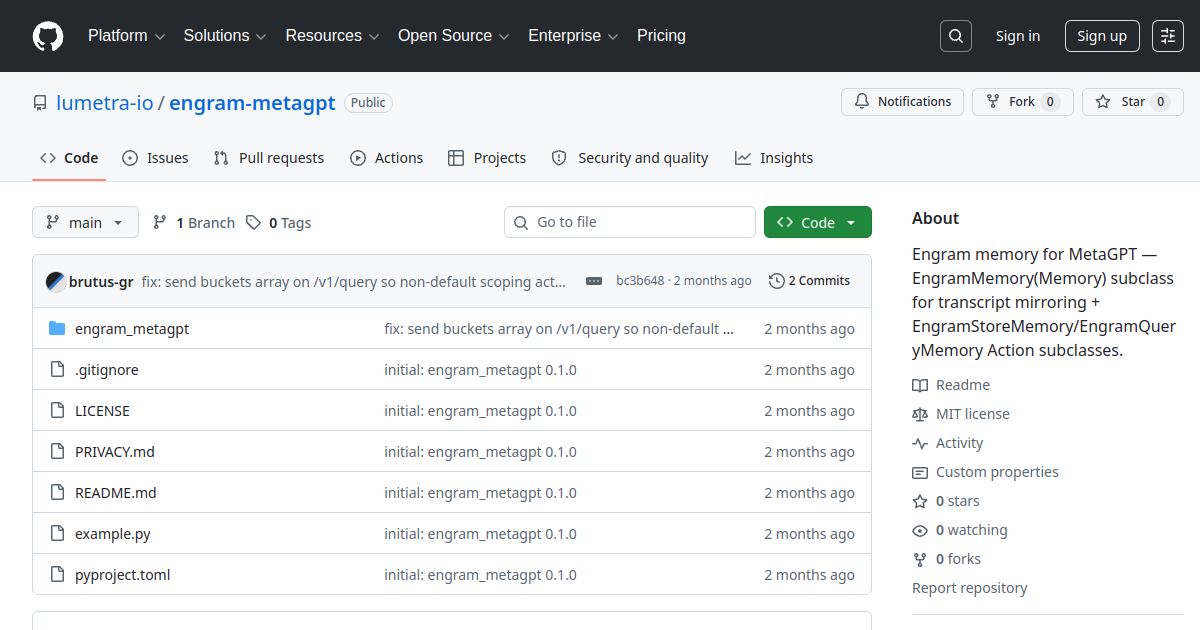Click the brutus-gr avatar image

coord(56,282)
